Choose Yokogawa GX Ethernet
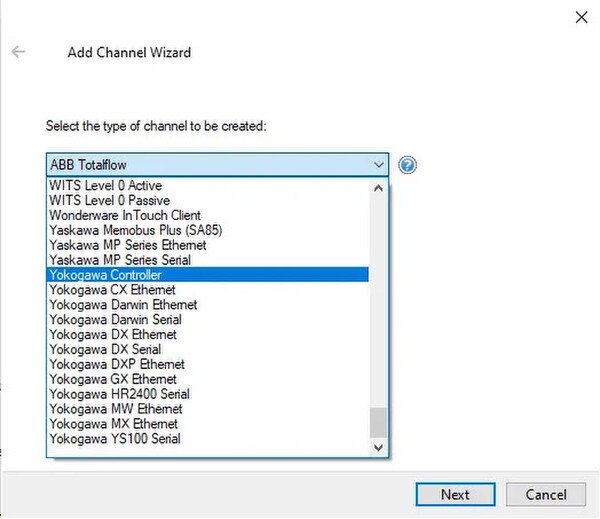This screenshot has height=519, width=600. click(x=208, y=379)
